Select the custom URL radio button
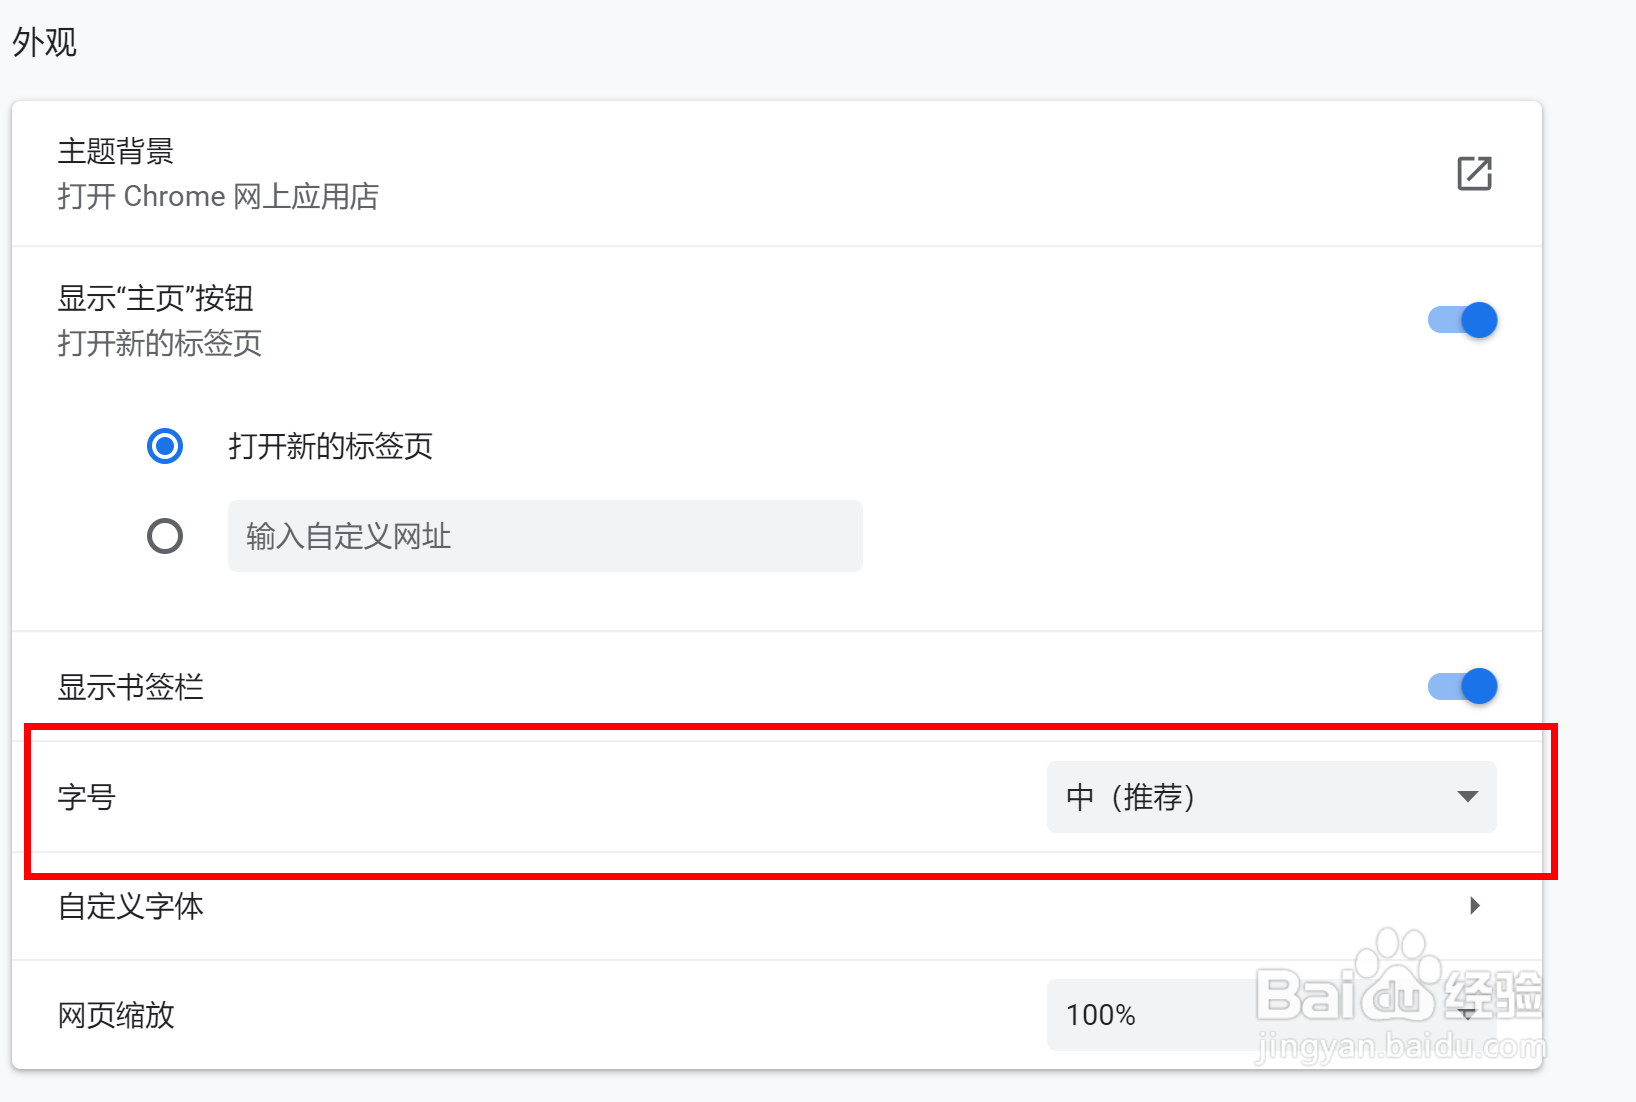The height and width of the screenshot is (1102, 1636). point(165,536)
